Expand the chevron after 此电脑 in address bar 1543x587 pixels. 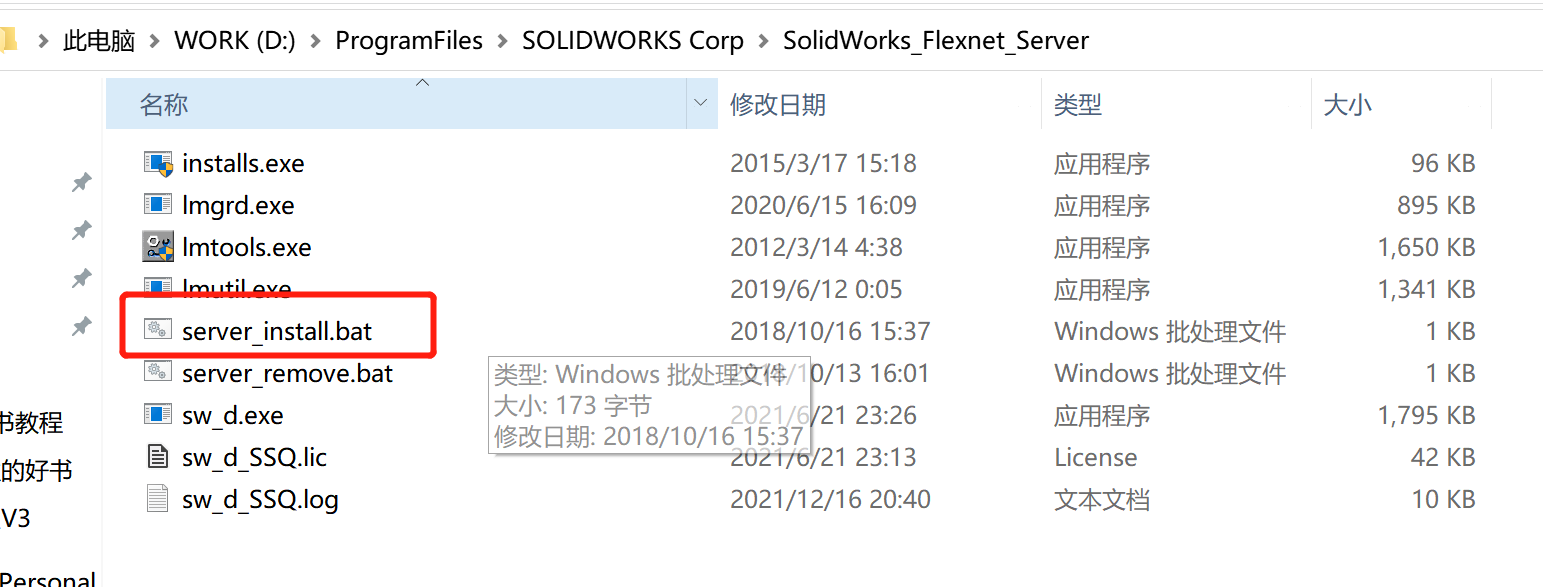click(154, 41)
